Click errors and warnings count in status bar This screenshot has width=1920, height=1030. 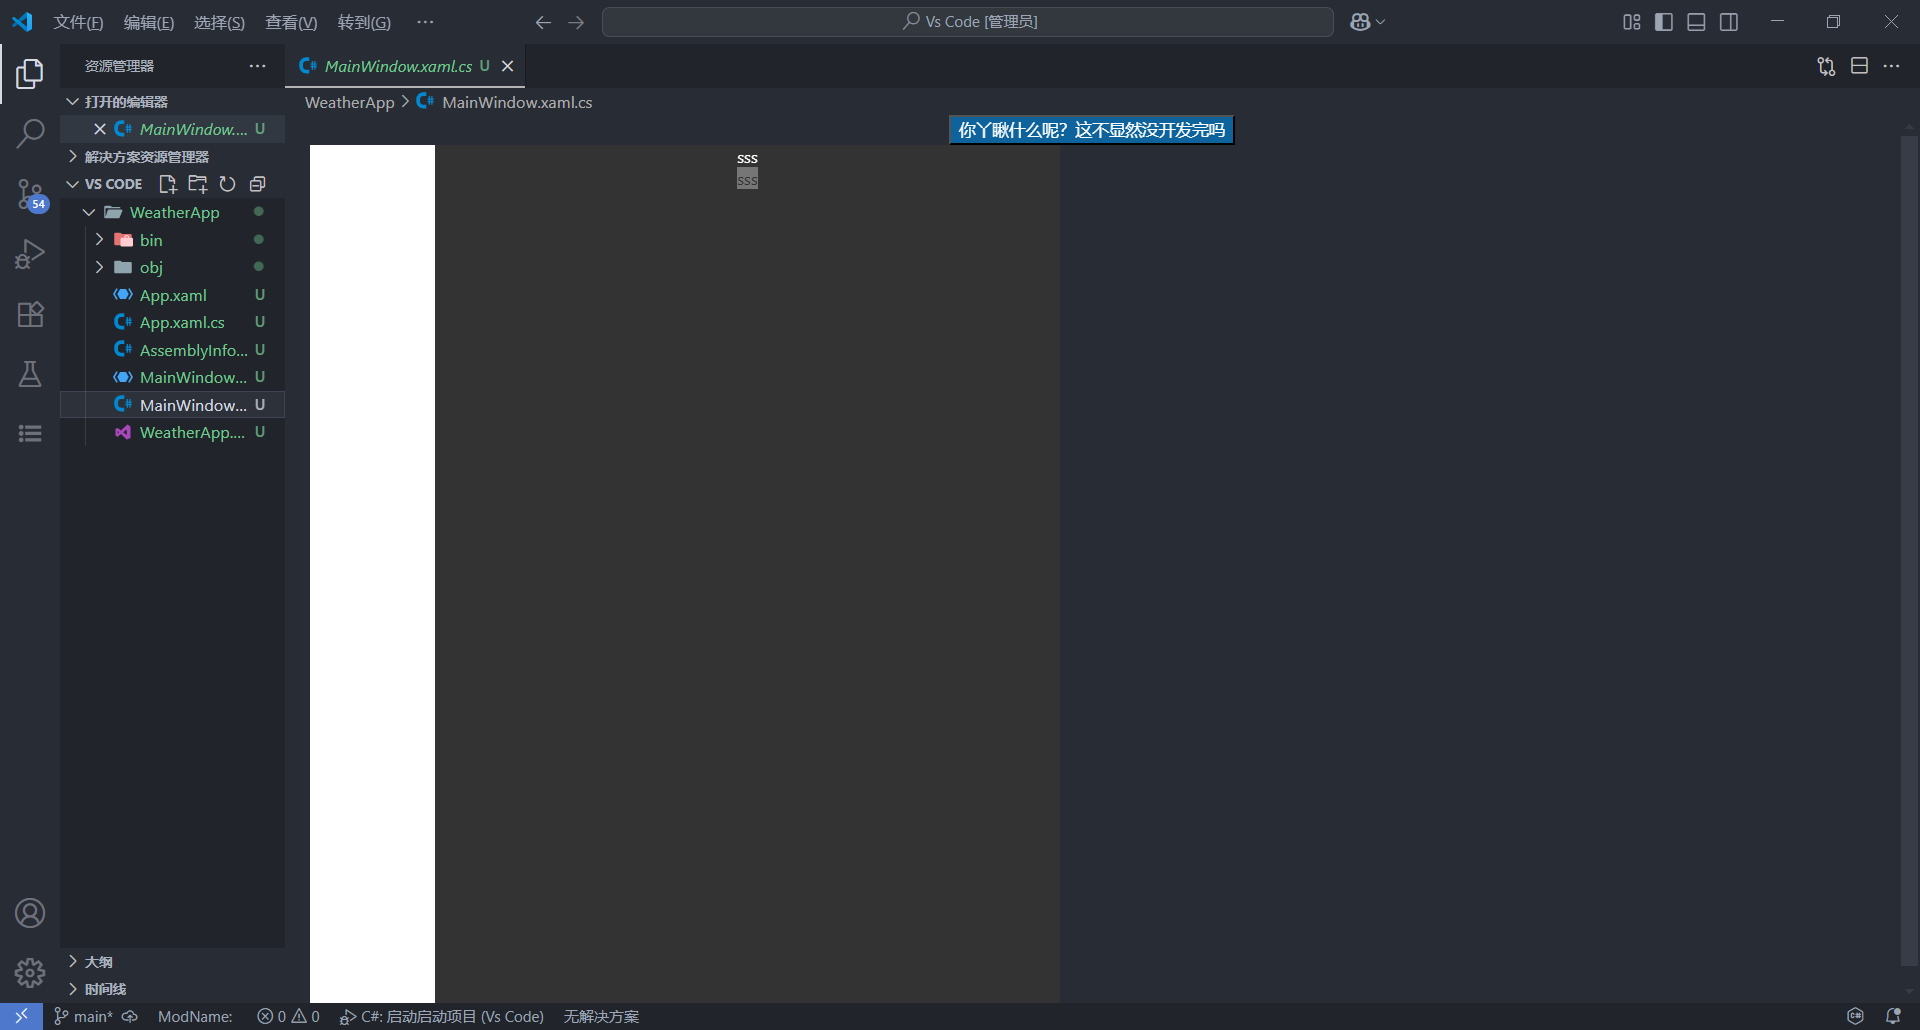[x=288, y=1016]
